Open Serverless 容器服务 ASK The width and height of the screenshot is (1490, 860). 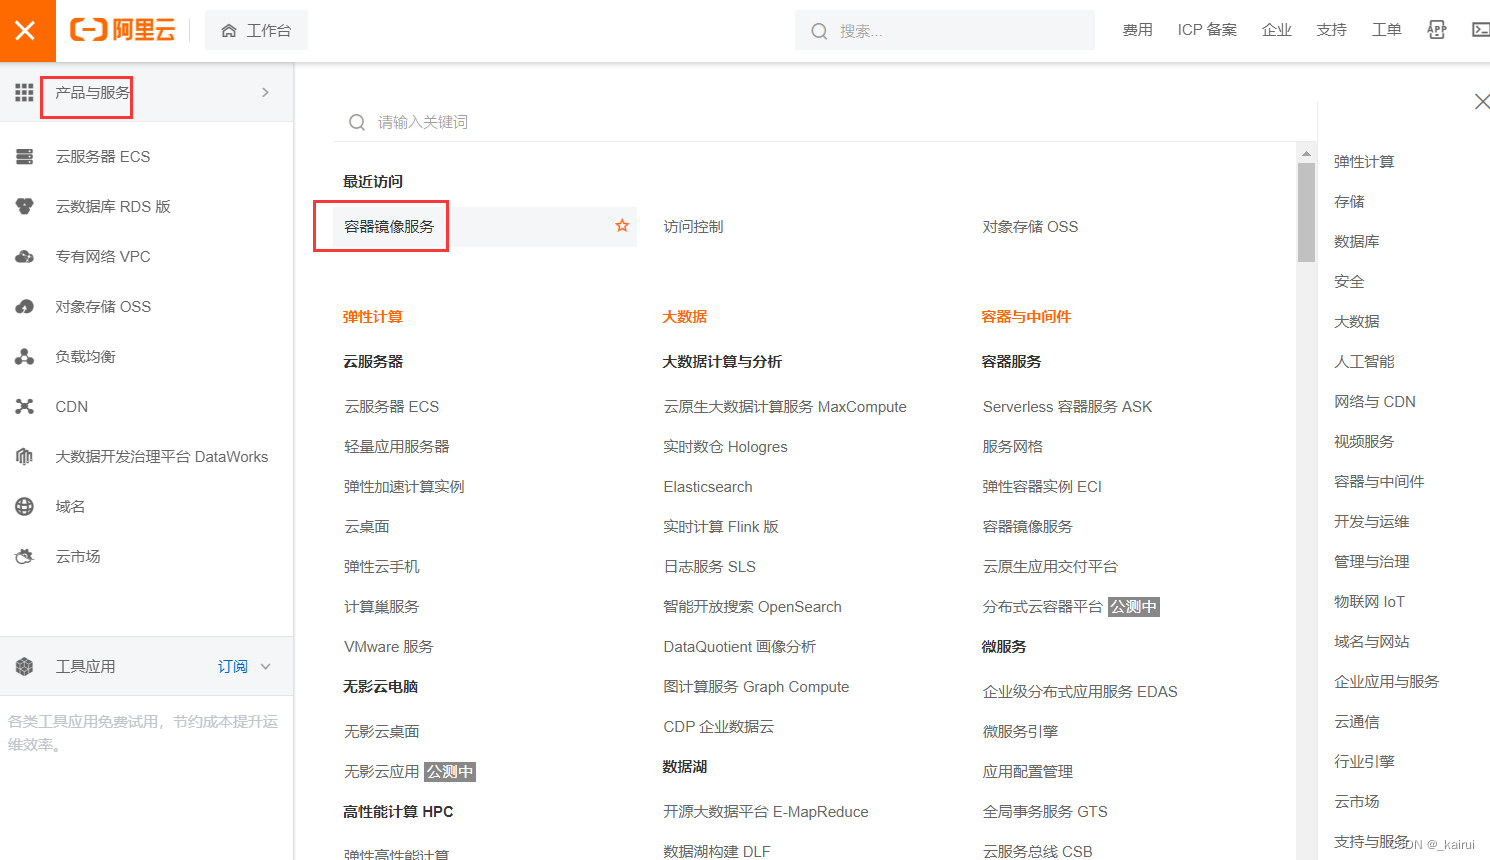1067,407
